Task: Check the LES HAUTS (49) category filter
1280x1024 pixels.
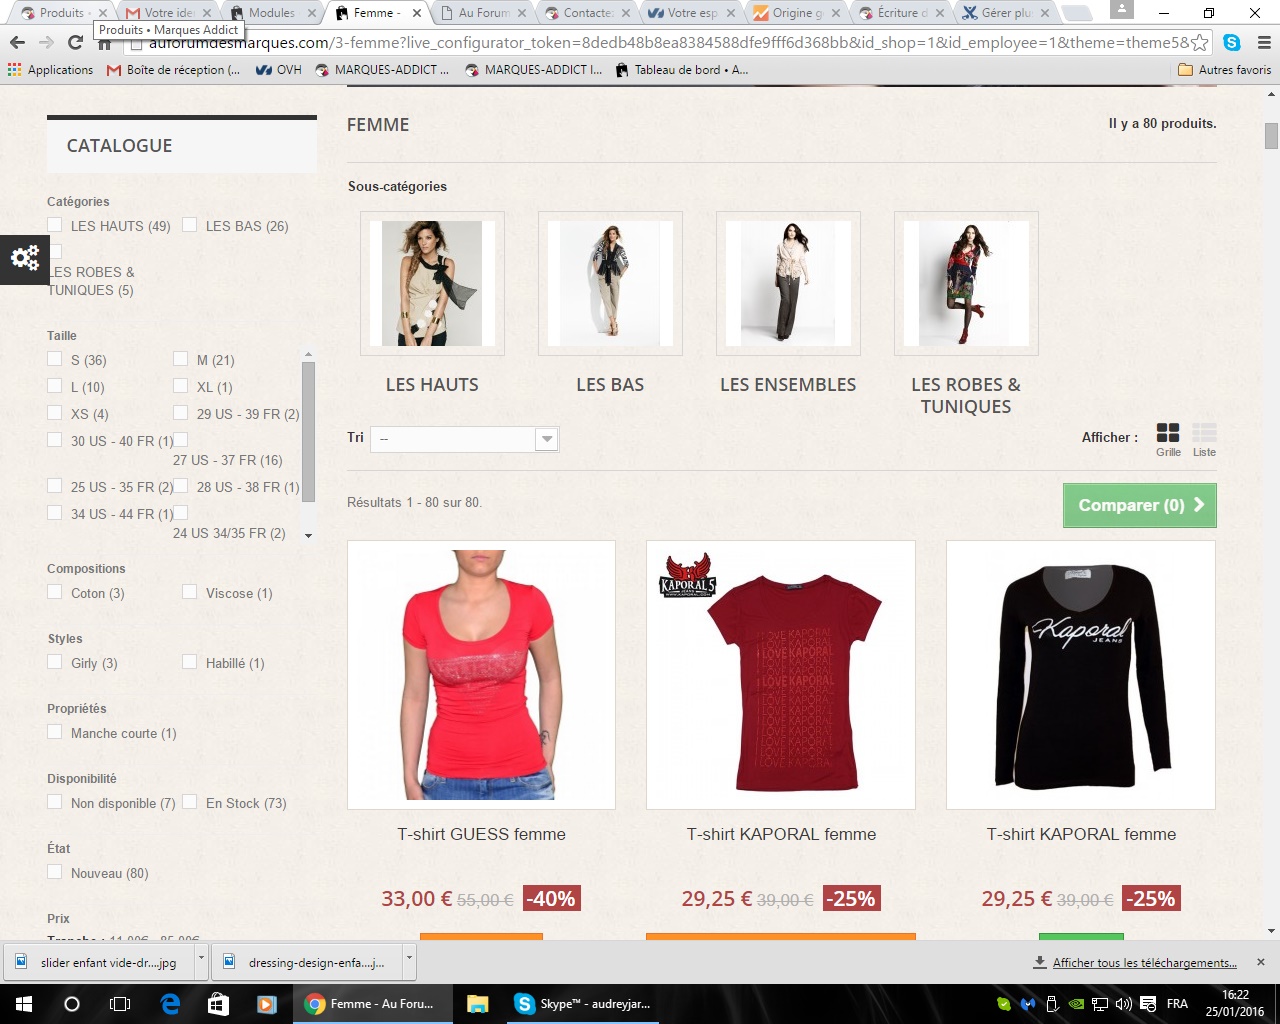Action: 55,225
